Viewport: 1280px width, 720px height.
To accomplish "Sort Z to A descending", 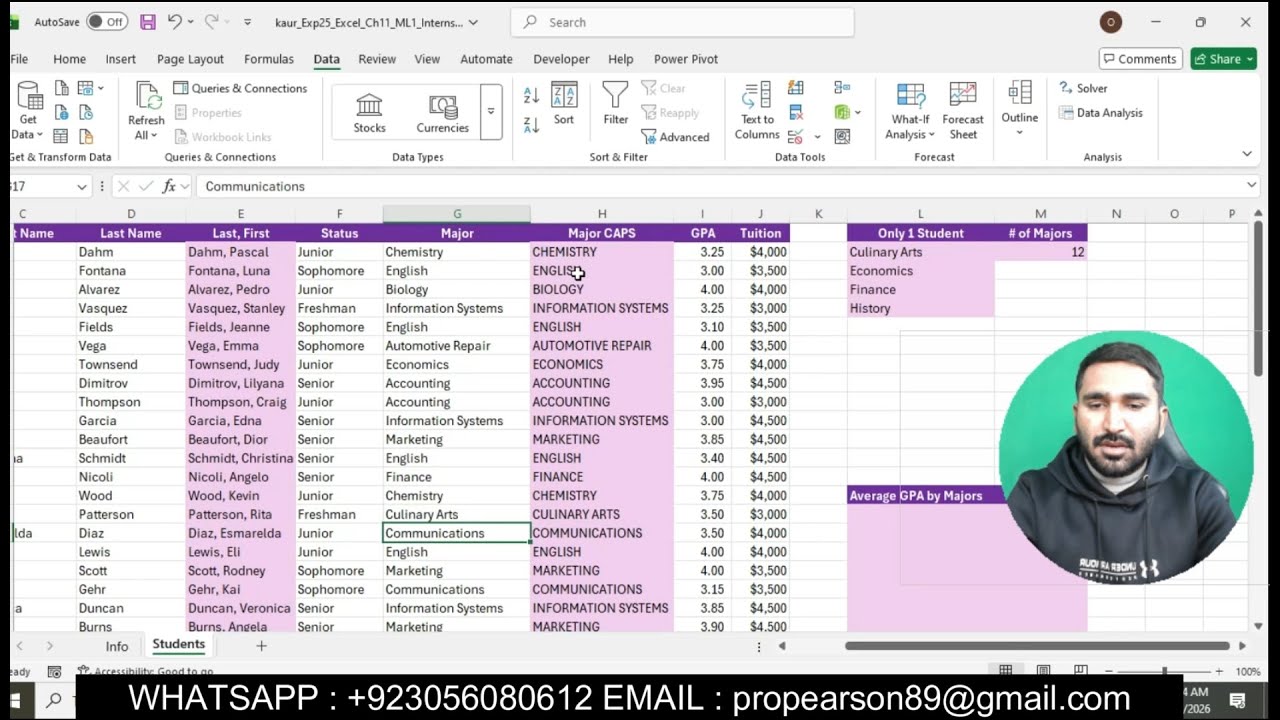I will (x=531, y=125).
